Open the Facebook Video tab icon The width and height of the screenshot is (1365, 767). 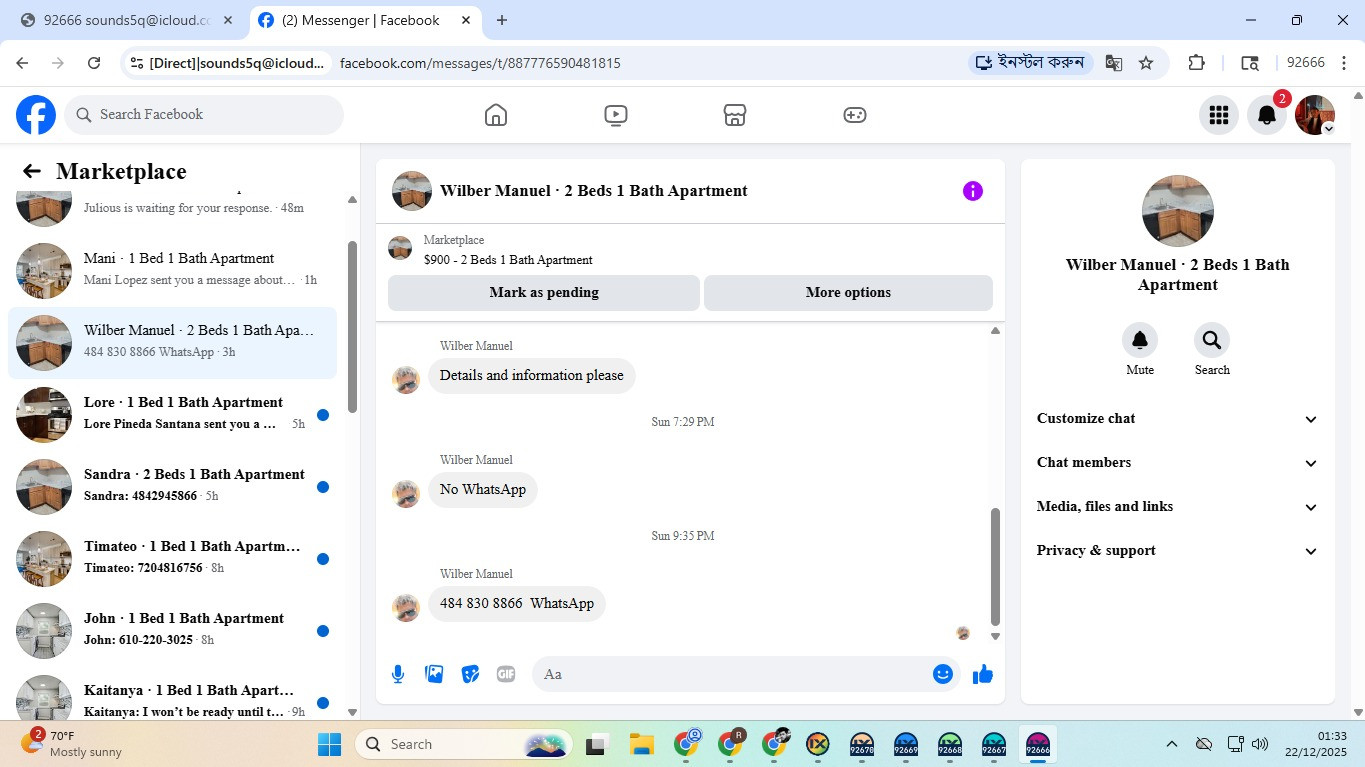[616, 115]
